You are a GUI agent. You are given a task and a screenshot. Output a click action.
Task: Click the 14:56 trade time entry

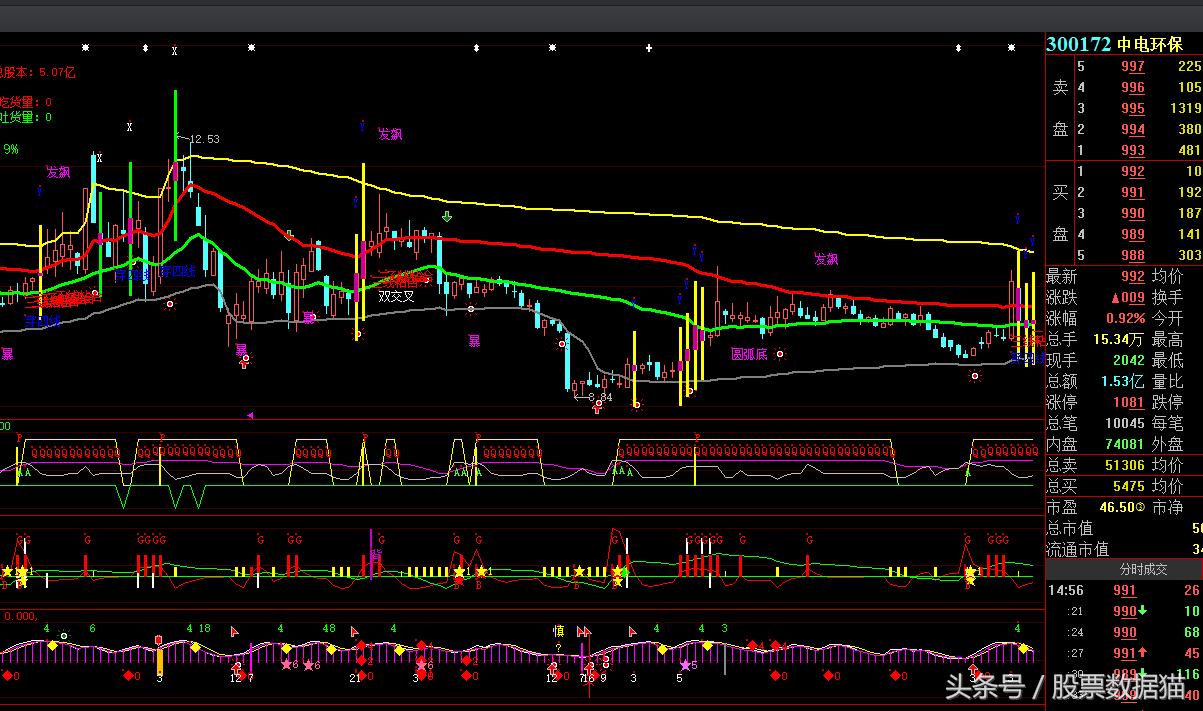(x=1064, y=591)
